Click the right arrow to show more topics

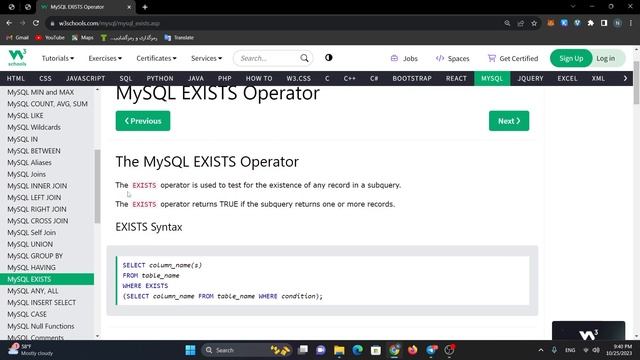625,78
